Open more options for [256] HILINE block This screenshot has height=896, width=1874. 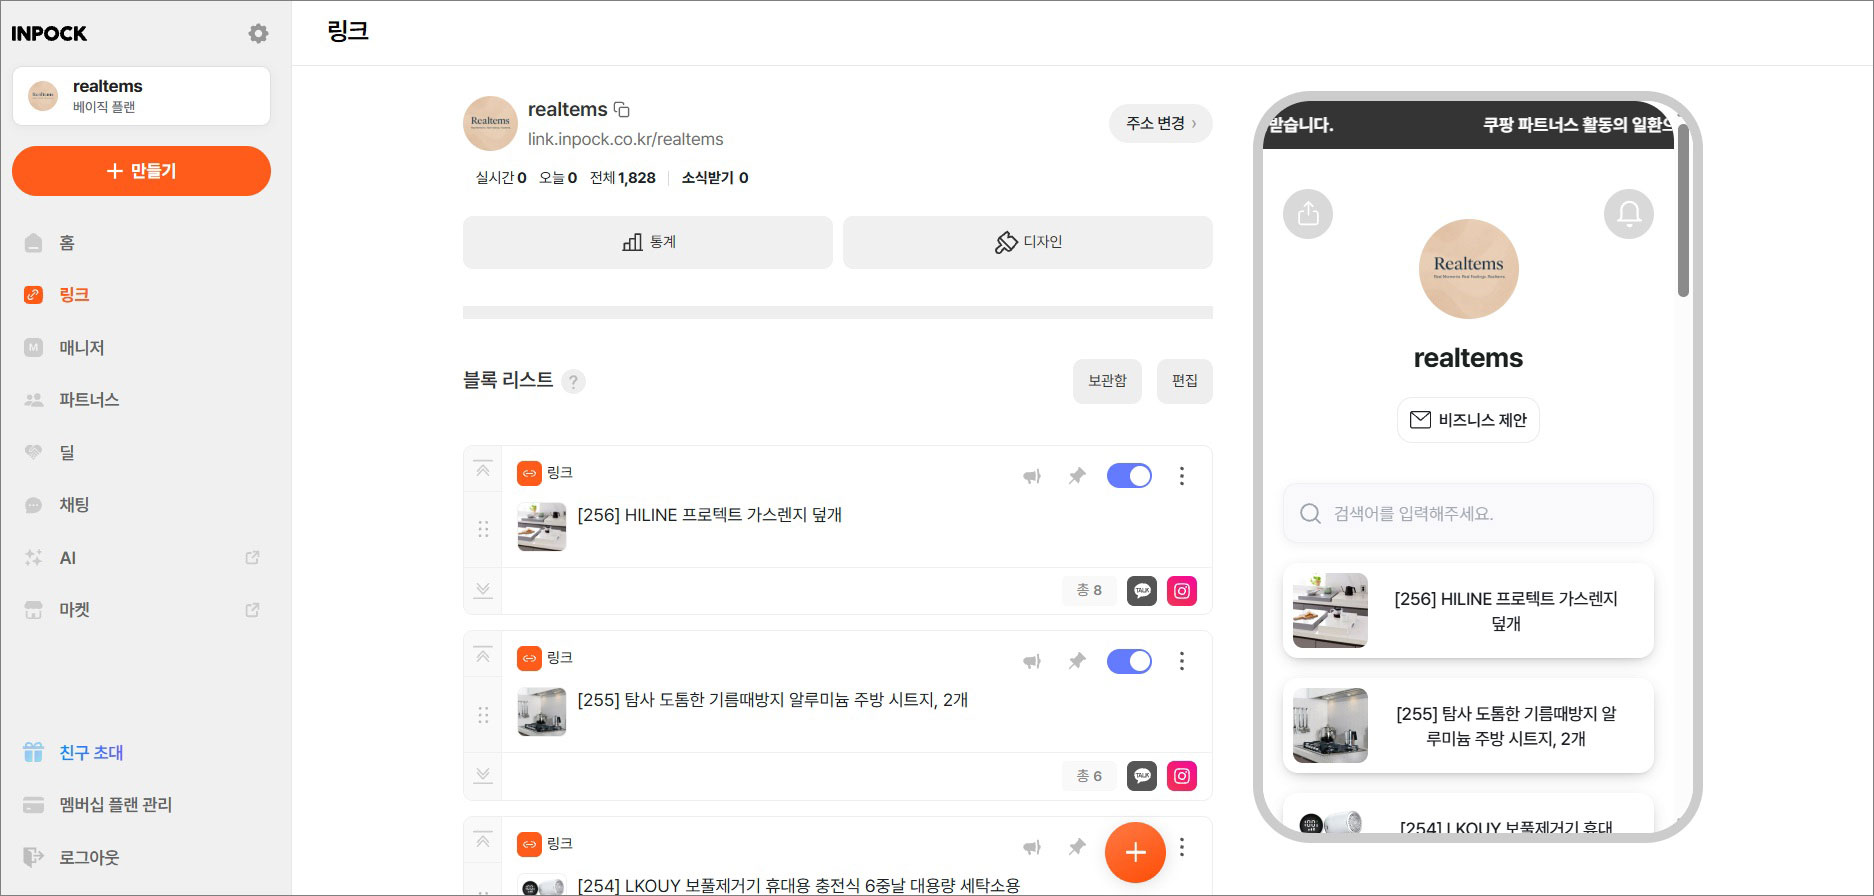pos(1182,476)
